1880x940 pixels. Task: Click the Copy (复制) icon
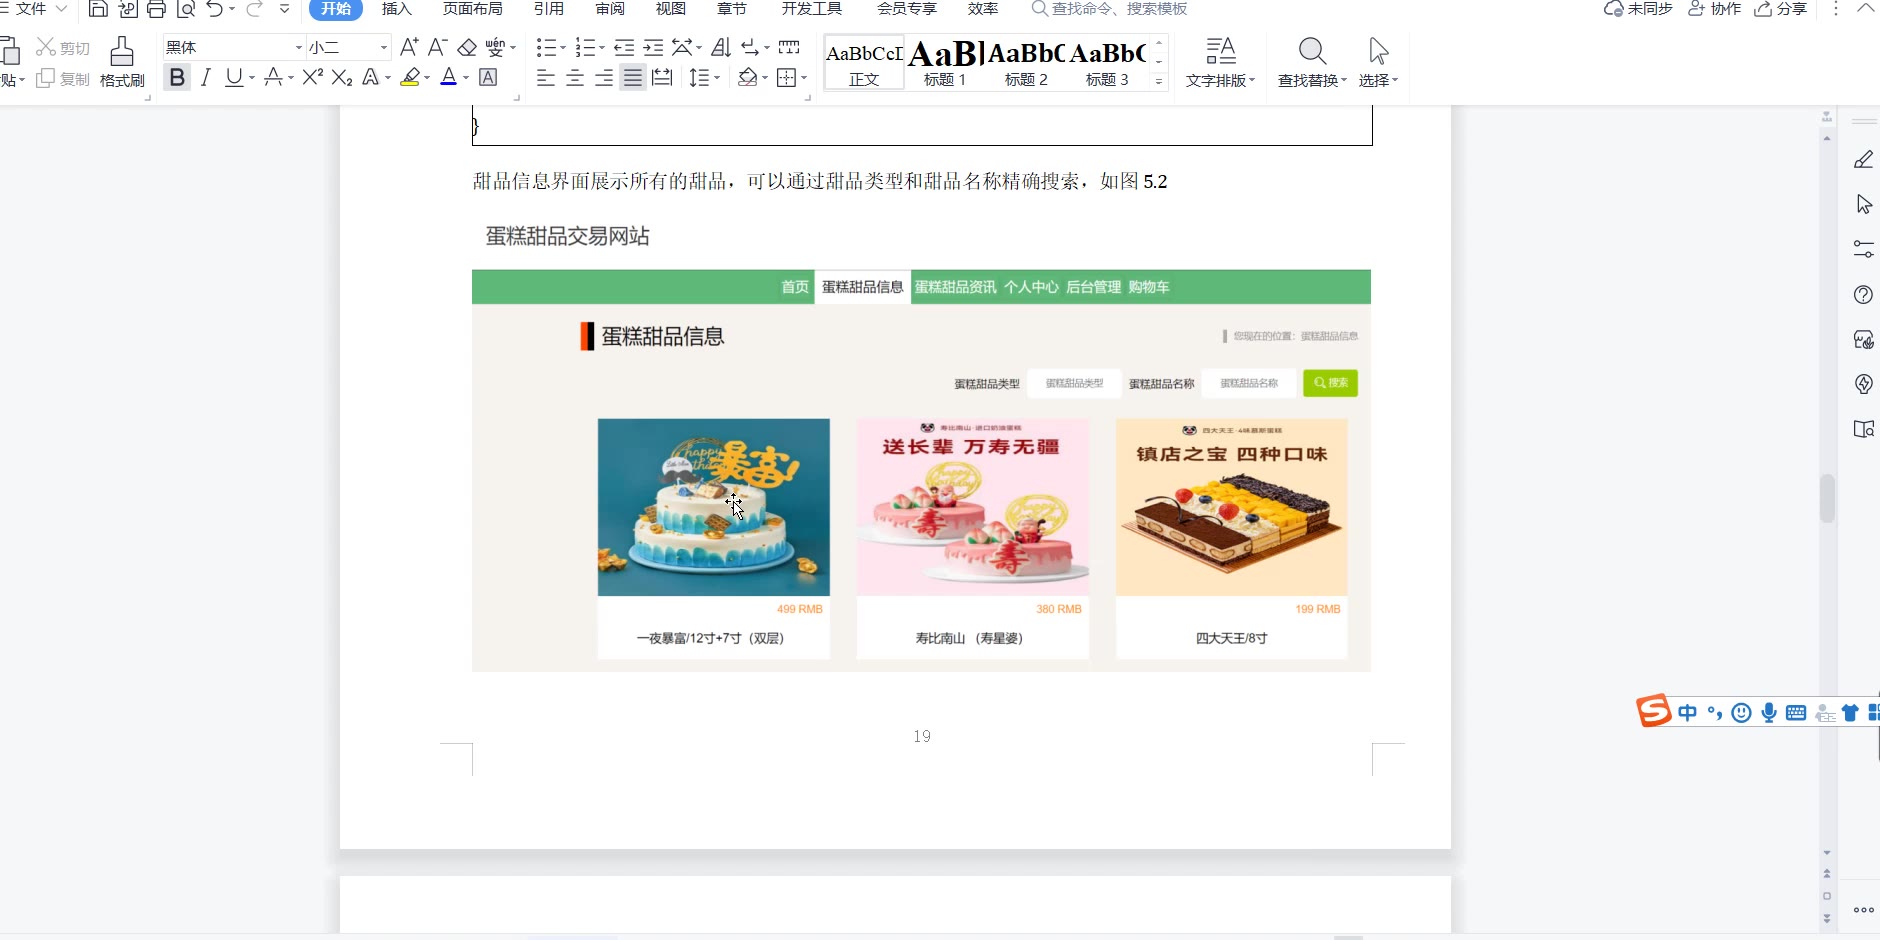[x=63, y=78]
